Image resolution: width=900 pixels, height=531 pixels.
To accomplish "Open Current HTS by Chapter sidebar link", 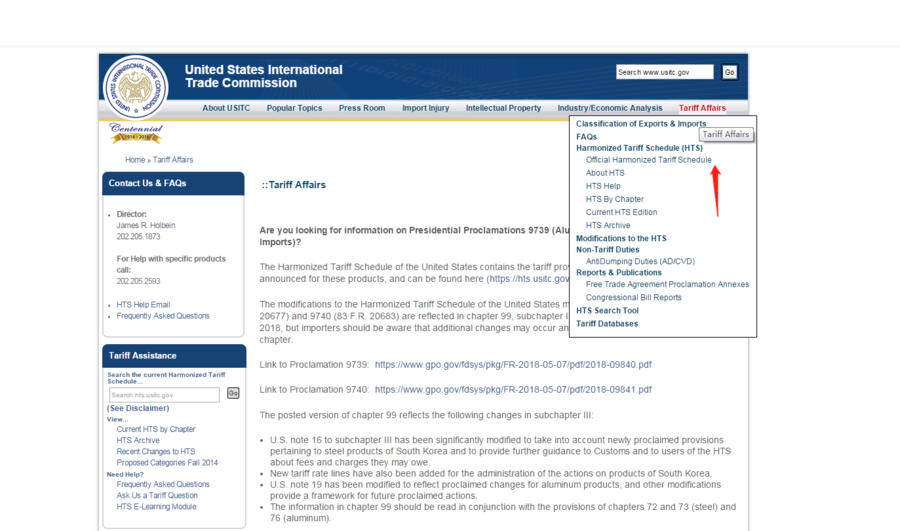I will pyautogui.click(x=156, y=429).
